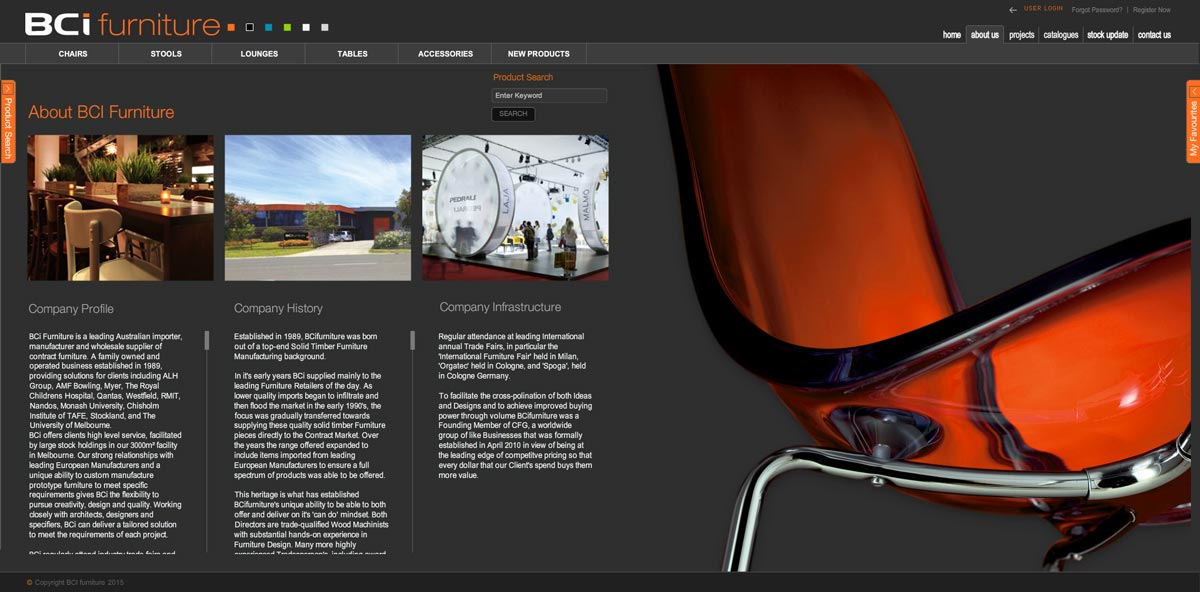This screenshot has height=592, width=1200.
Task: Select the orange color theme square
Action: tap(231, 27)
